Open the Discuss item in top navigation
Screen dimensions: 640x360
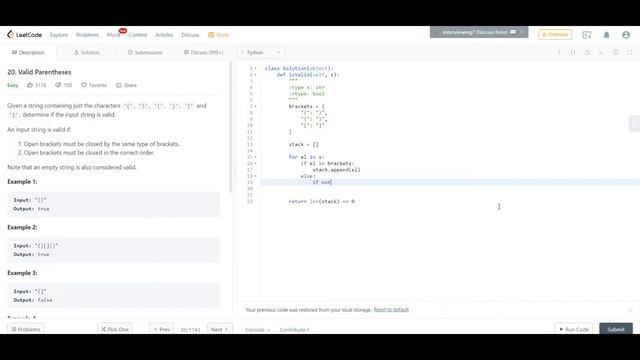click(x=190, y=35)
